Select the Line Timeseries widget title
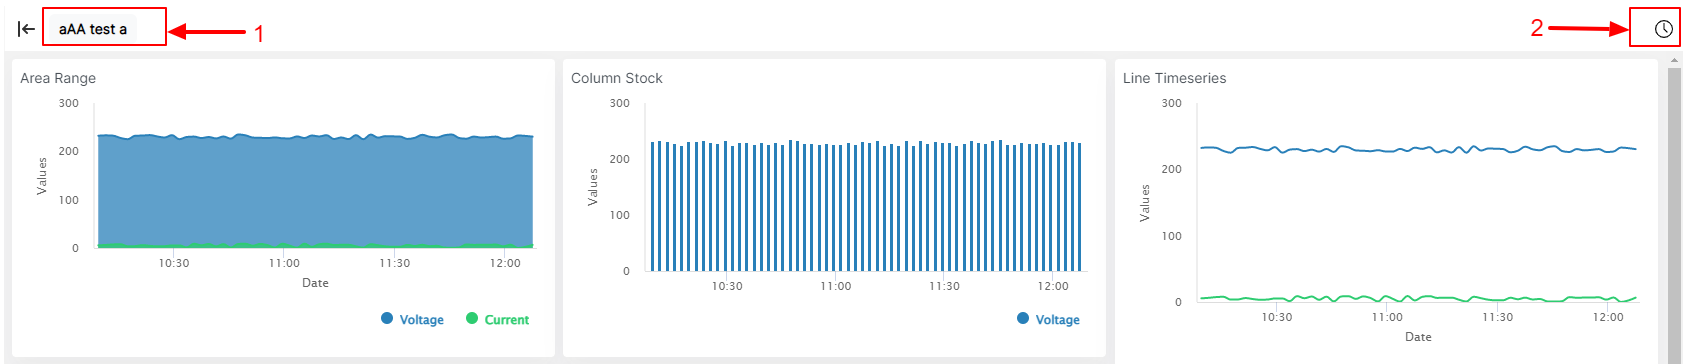 [1174, 78]
